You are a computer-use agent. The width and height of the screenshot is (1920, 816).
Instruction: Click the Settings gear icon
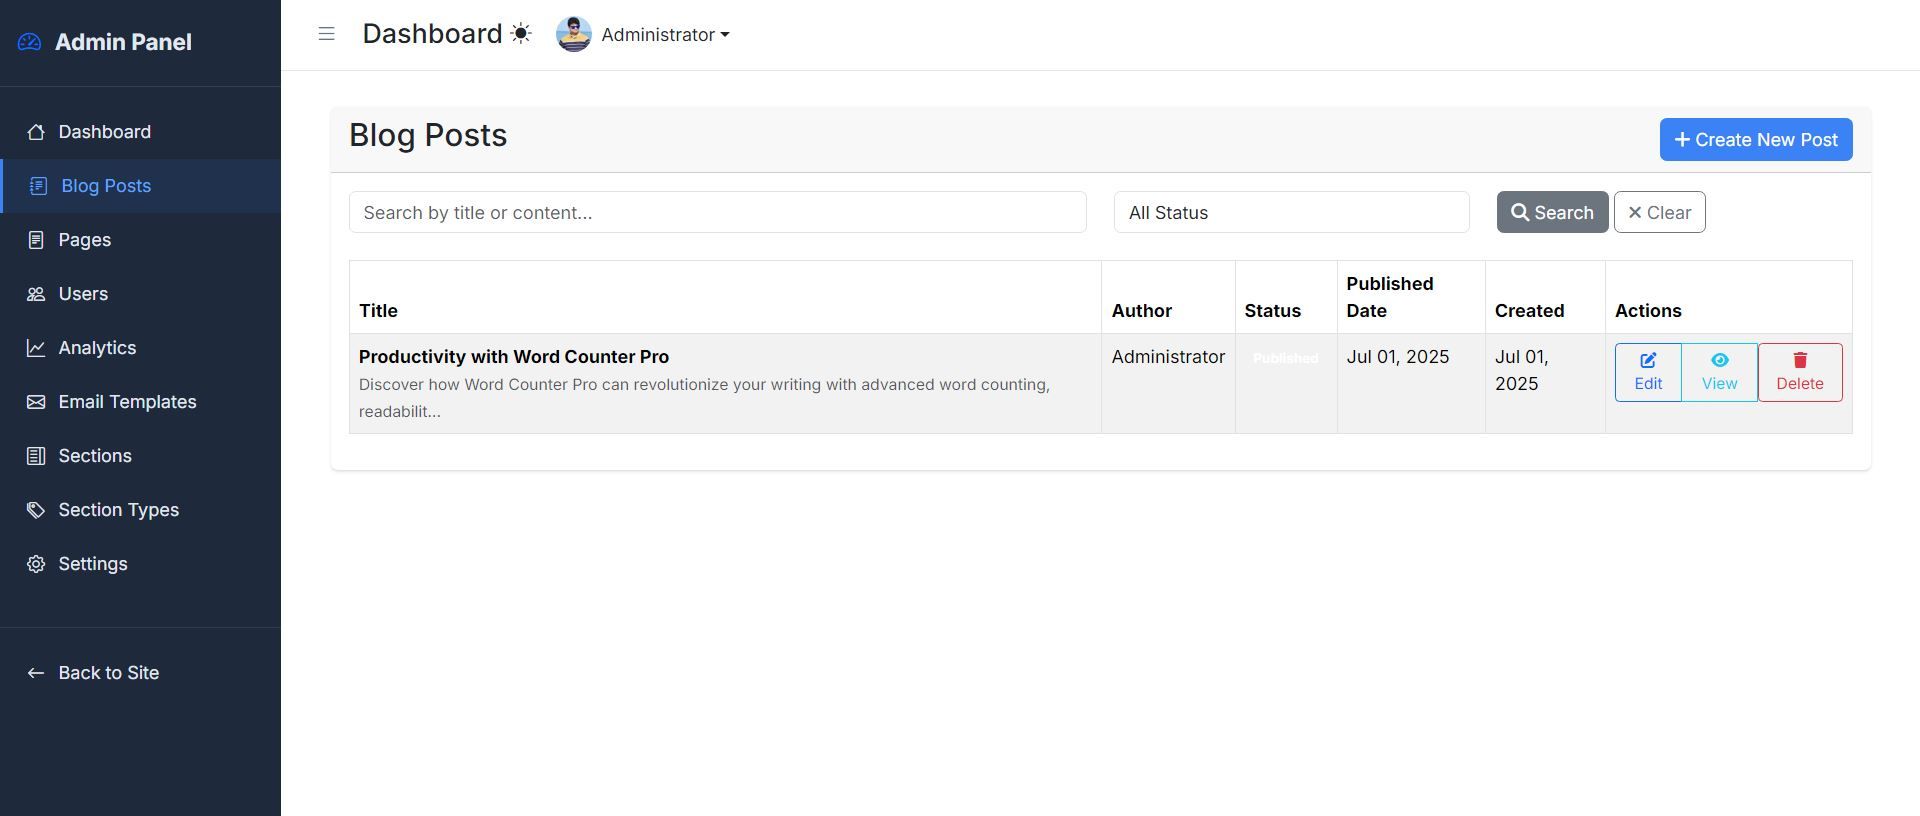pos(36,564)
